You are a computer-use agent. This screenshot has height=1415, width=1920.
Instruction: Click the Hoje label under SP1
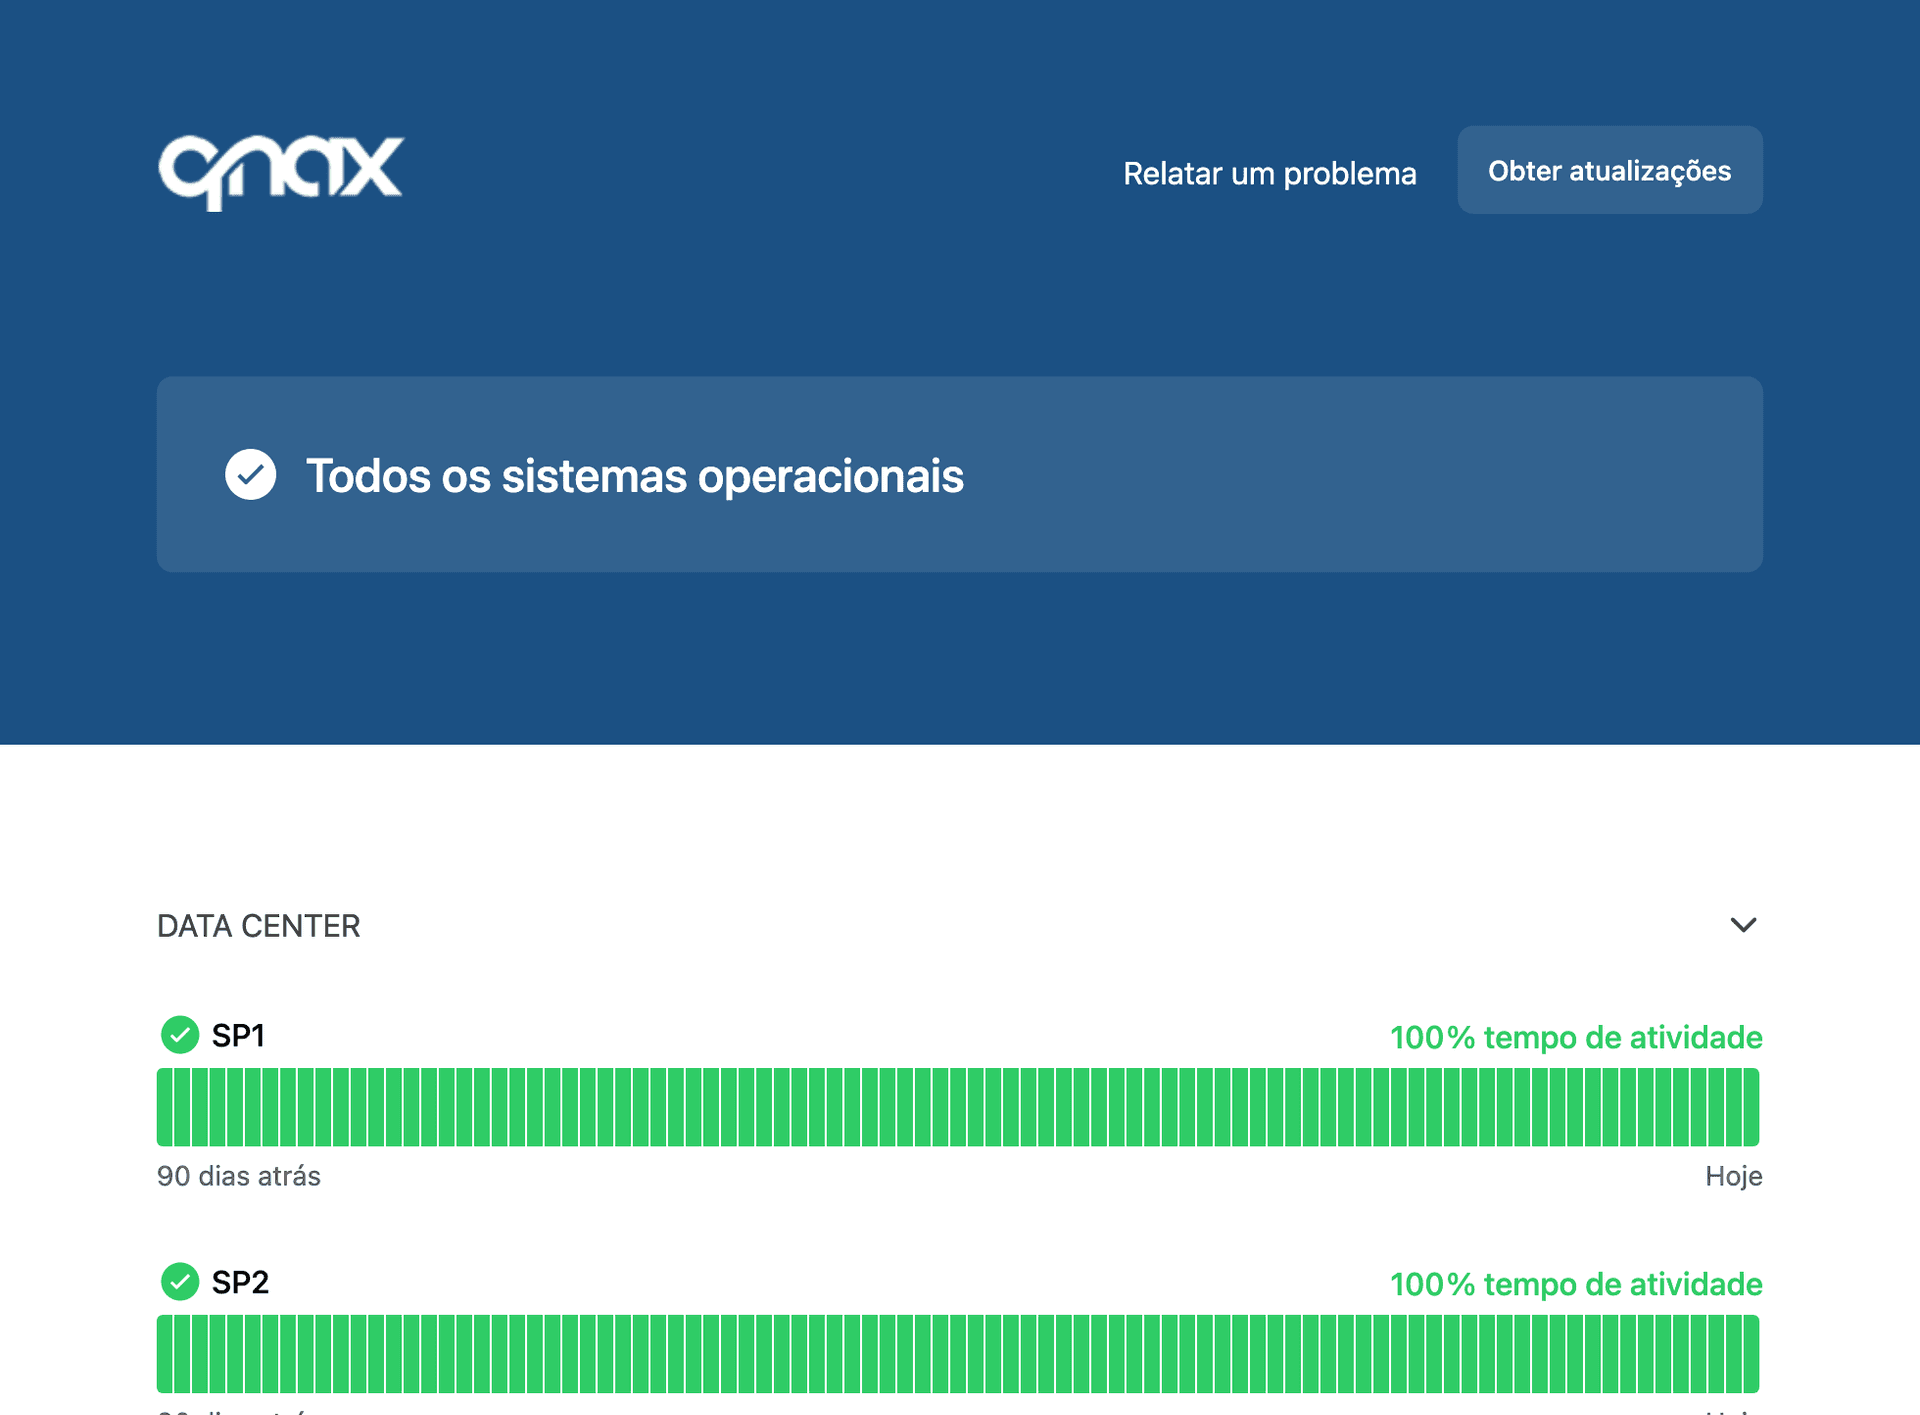1733,1176
